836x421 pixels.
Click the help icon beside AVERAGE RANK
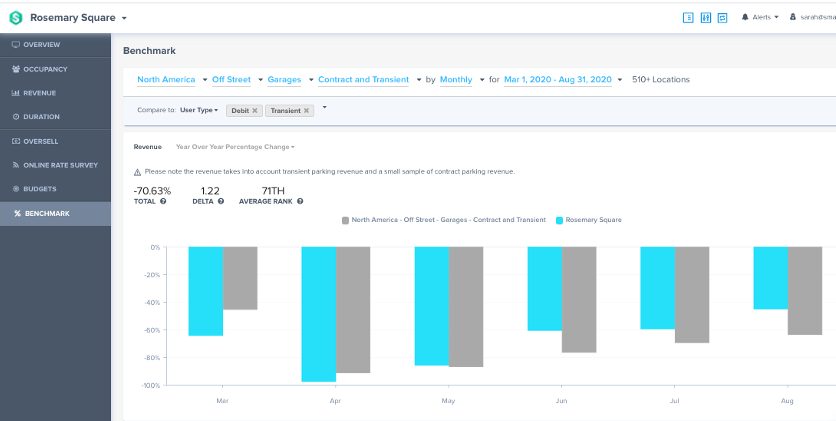coord(300,201)
